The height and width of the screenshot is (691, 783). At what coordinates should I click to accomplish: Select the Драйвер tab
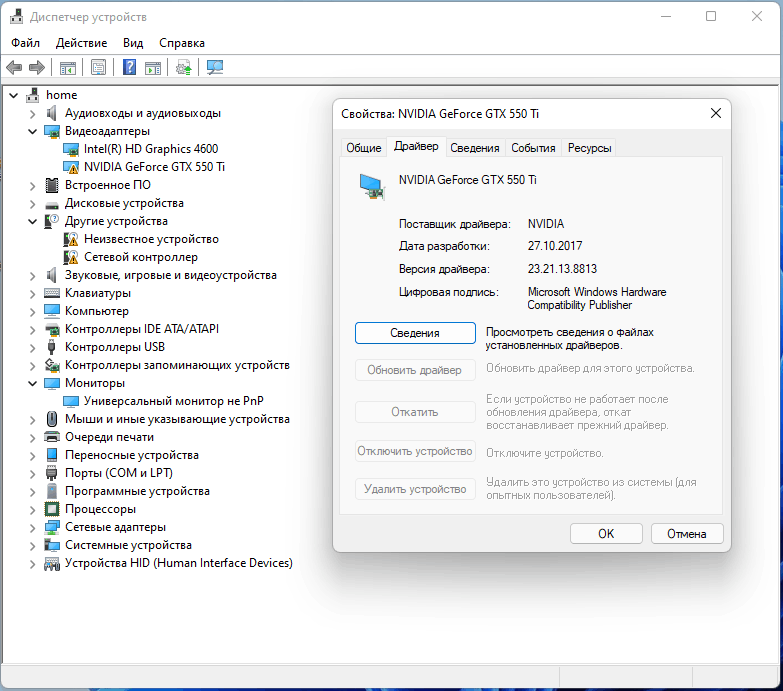tap(416, 146)
